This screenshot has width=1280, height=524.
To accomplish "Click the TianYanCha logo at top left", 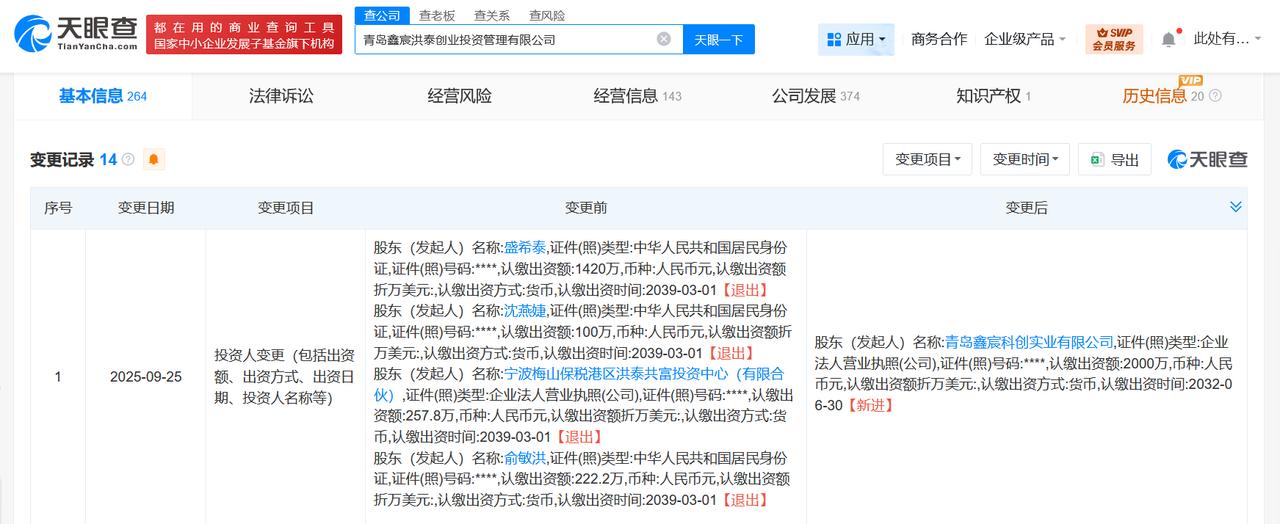I will [x=76, y=33].
